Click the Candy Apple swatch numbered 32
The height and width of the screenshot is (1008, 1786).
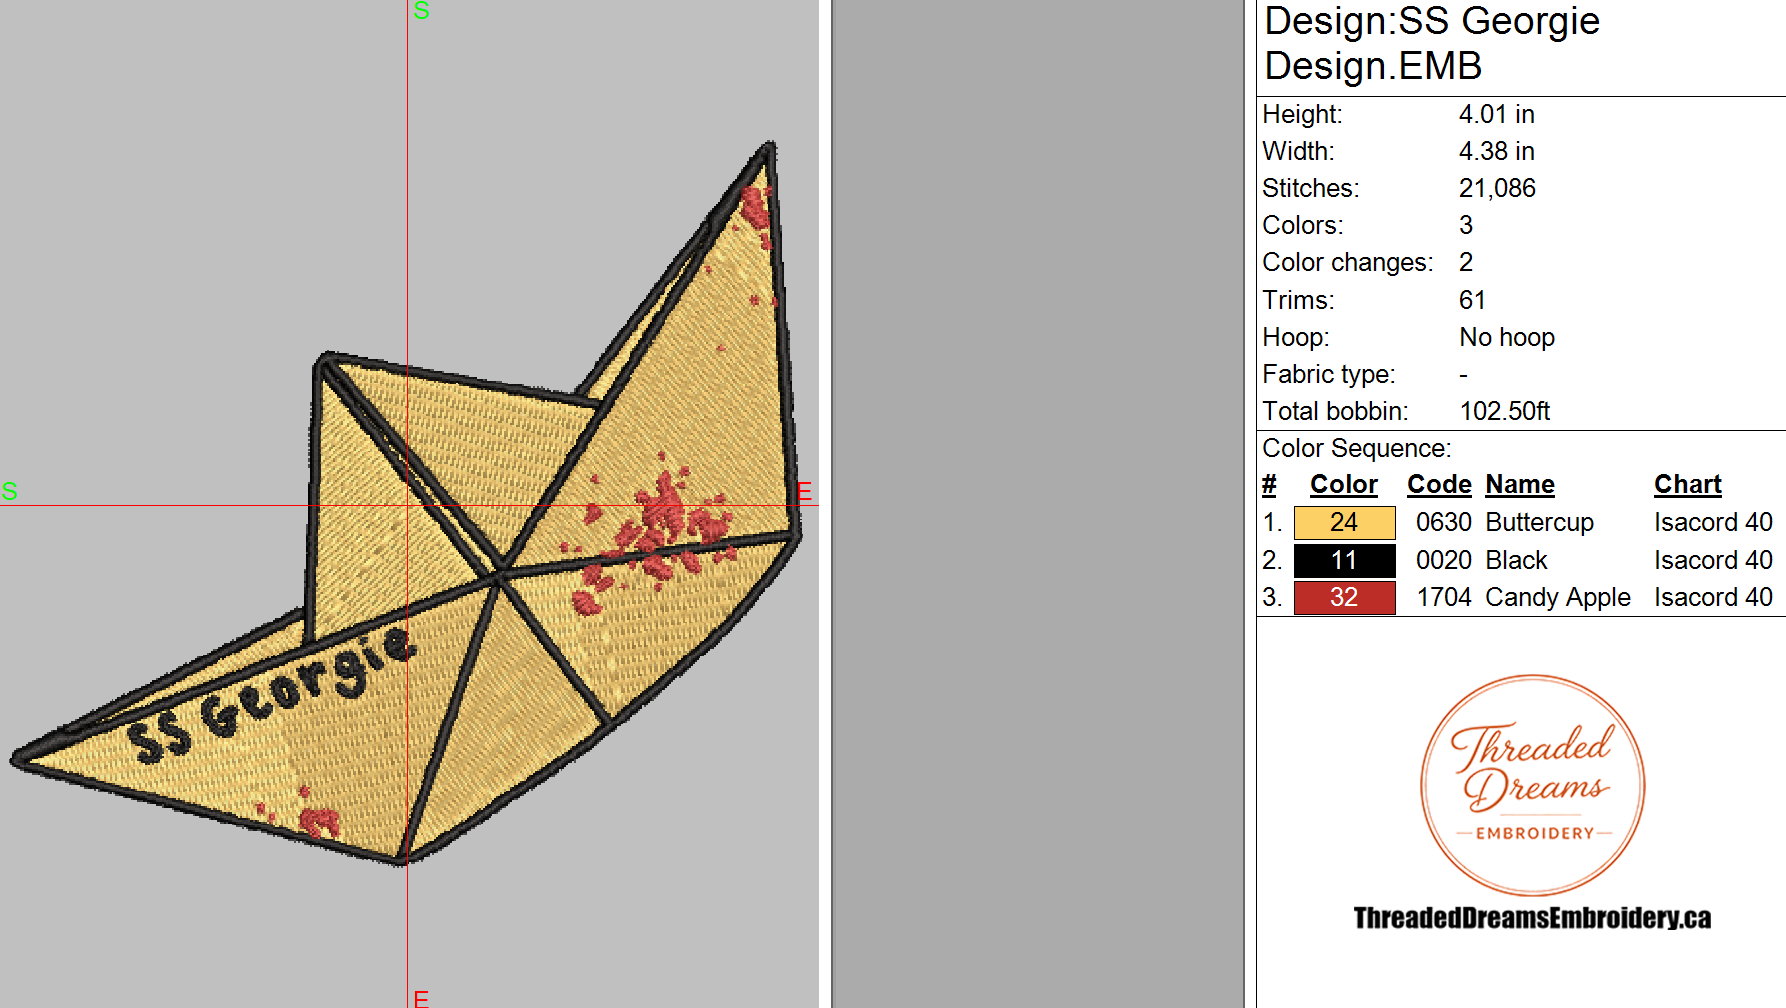tap(1344, 597)
